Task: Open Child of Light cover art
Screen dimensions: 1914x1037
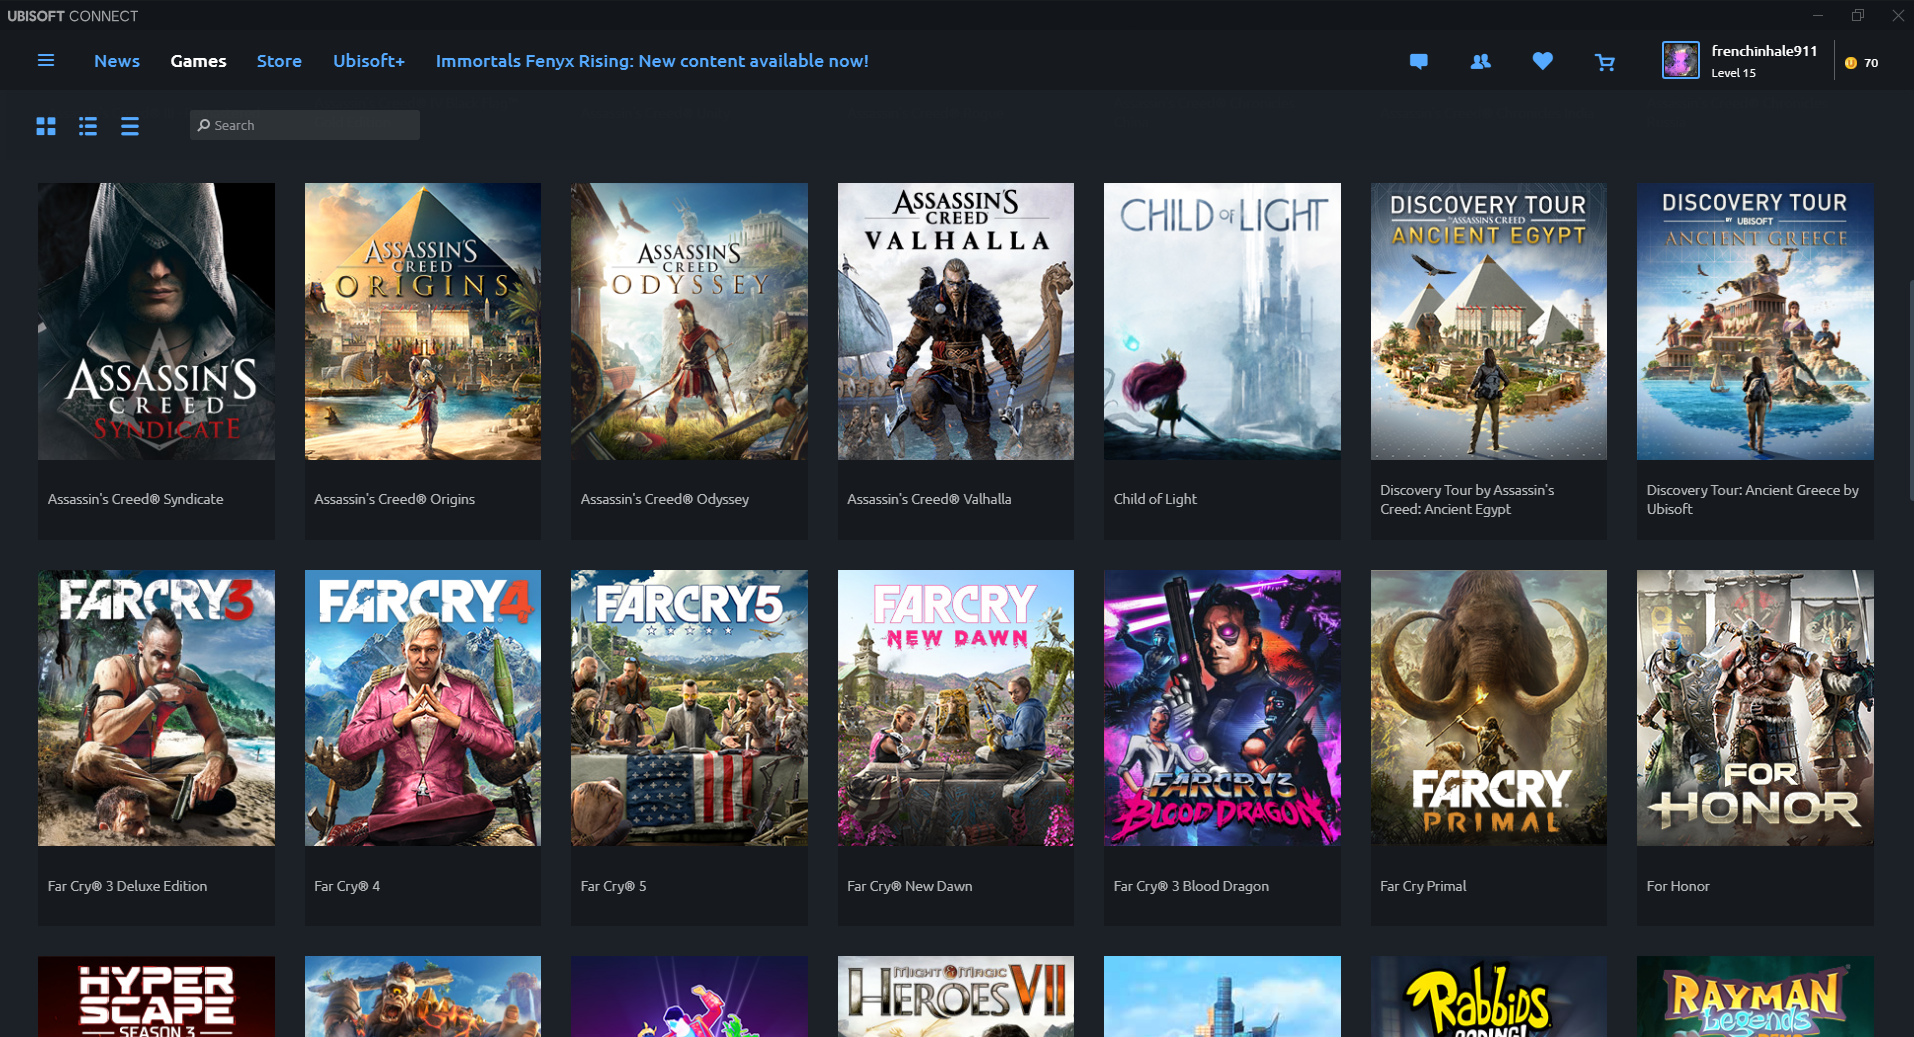Action: [x=1222, y=321]
